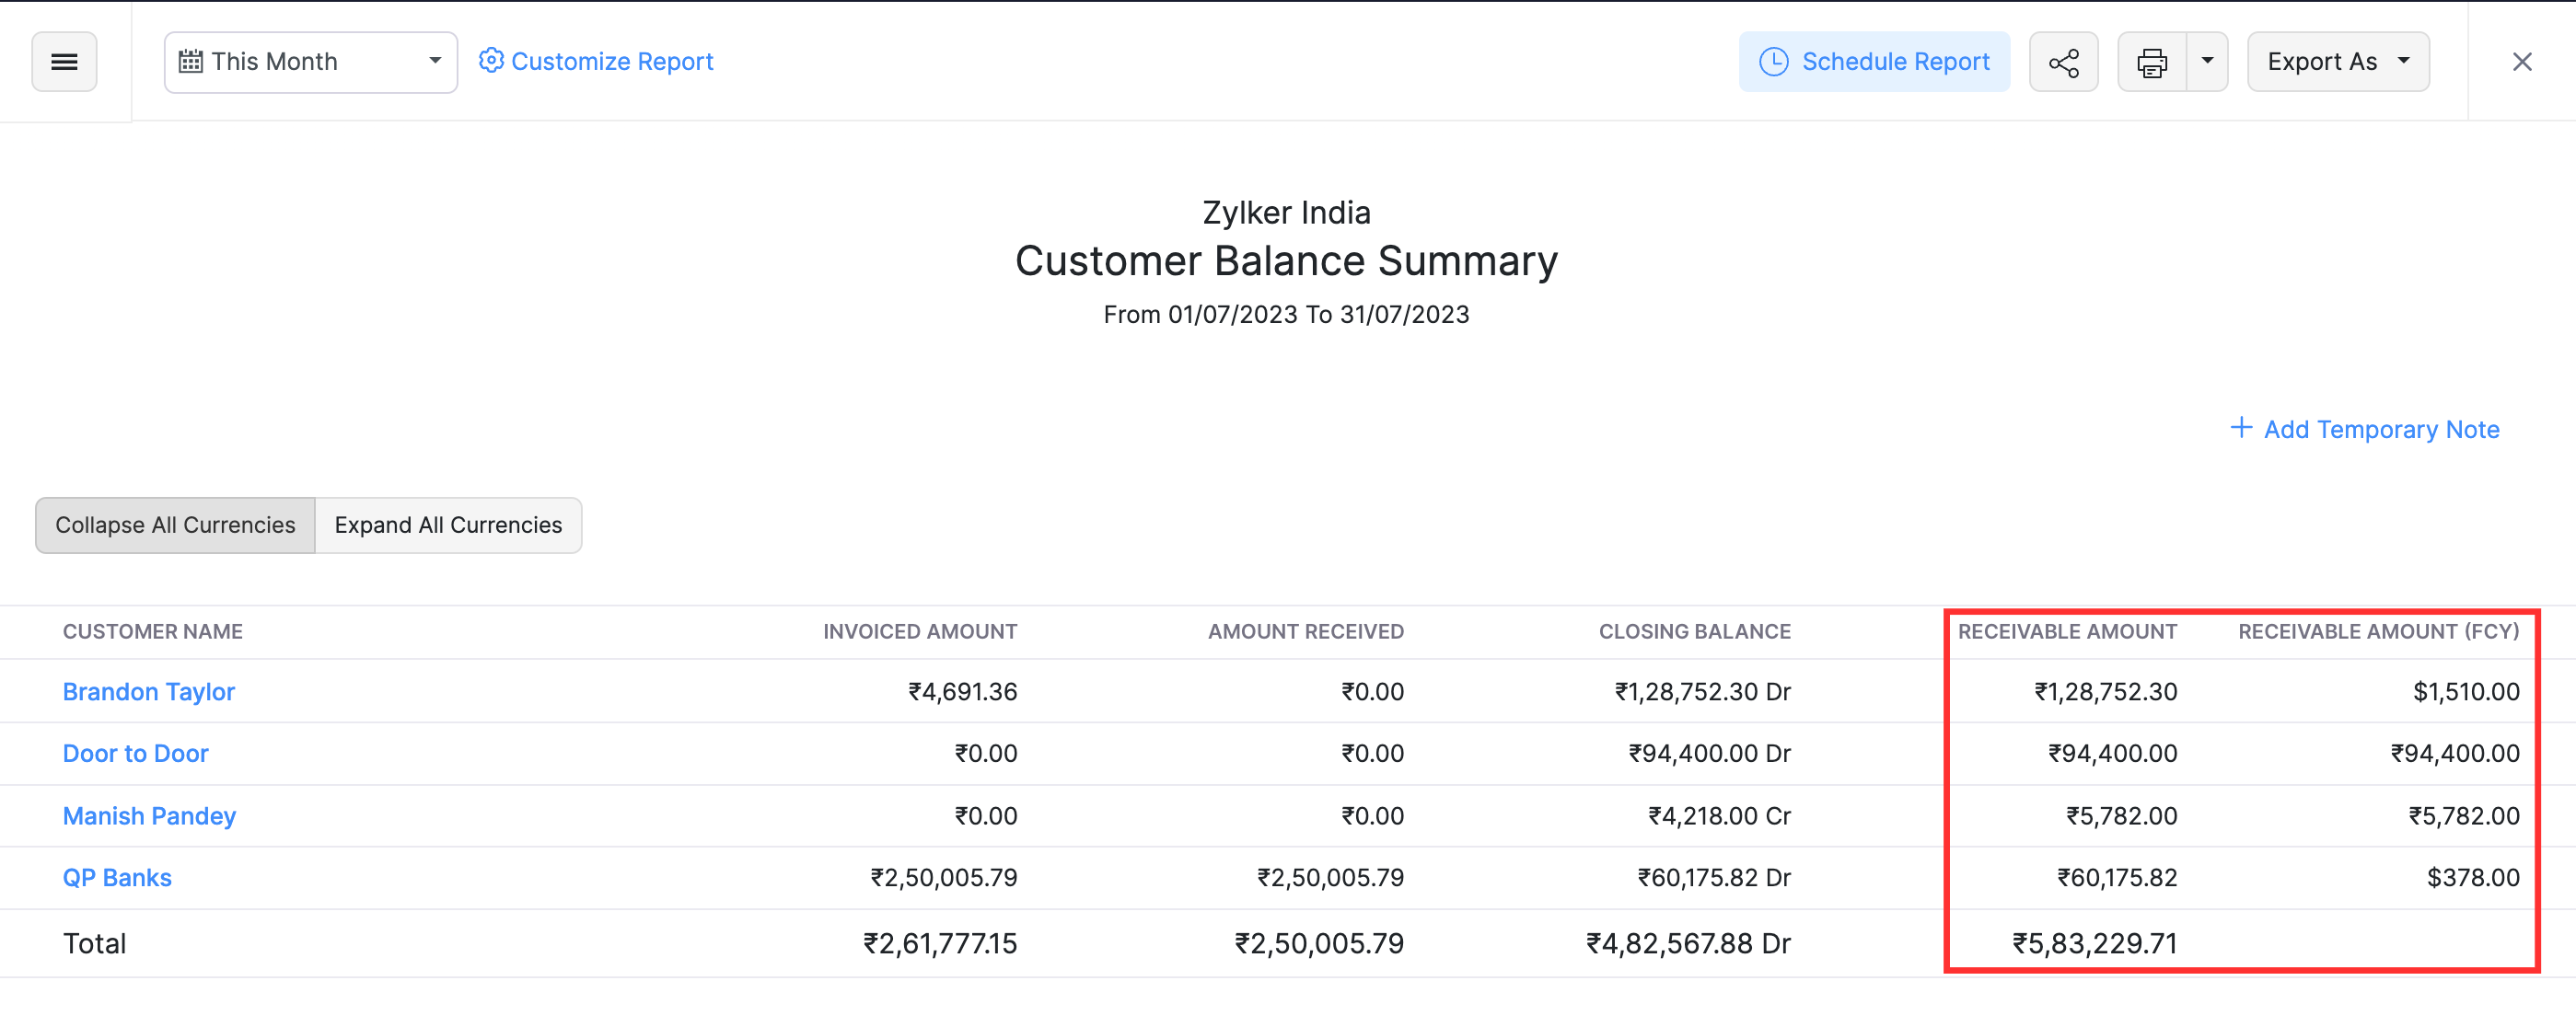Print the report via the printer icon
2576x1027 pixels.
2152,61
